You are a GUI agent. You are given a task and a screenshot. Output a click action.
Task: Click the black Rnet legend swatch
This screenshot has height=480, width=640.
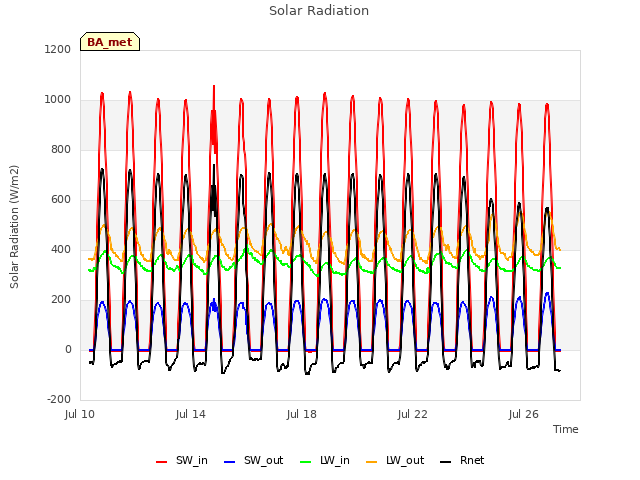(x=446, y=462)
